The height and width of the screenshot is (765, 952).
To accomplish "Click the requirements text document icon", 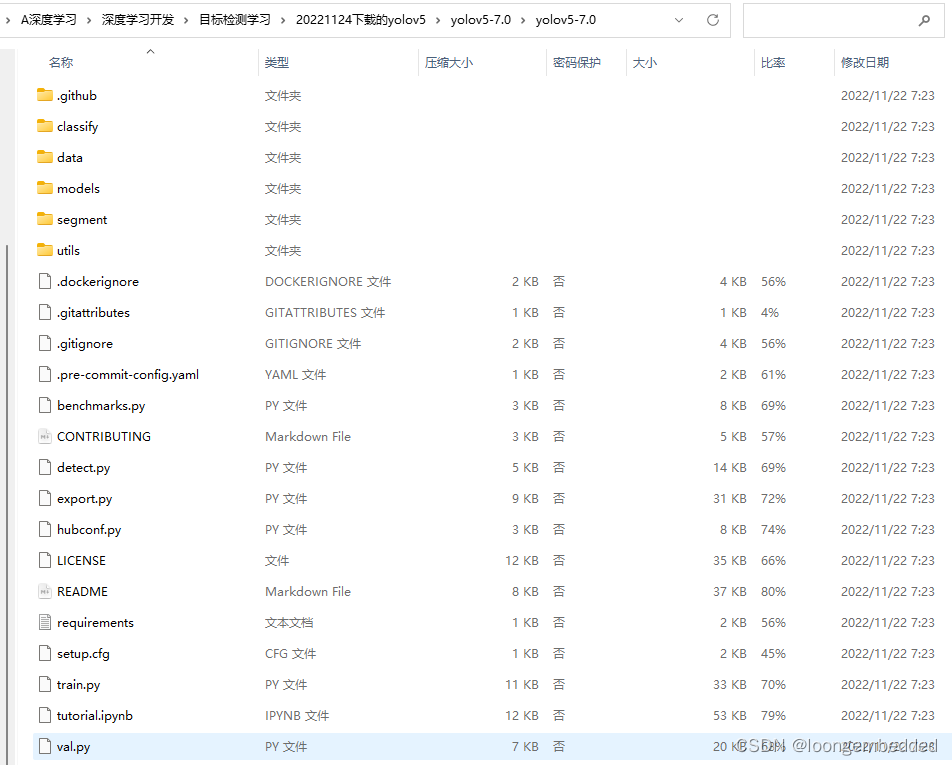I will point(44,622).
